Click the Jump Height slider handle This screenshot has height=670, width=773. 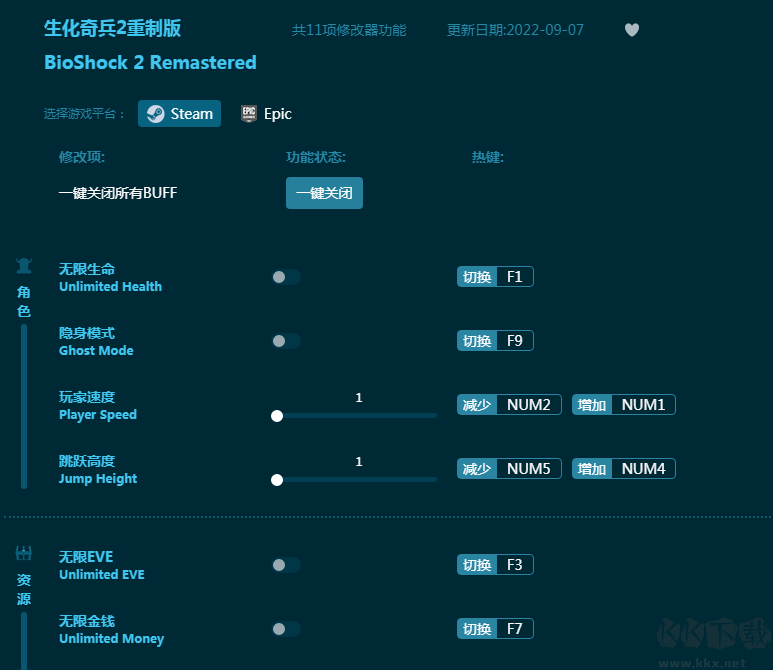(x=277, y=480)
